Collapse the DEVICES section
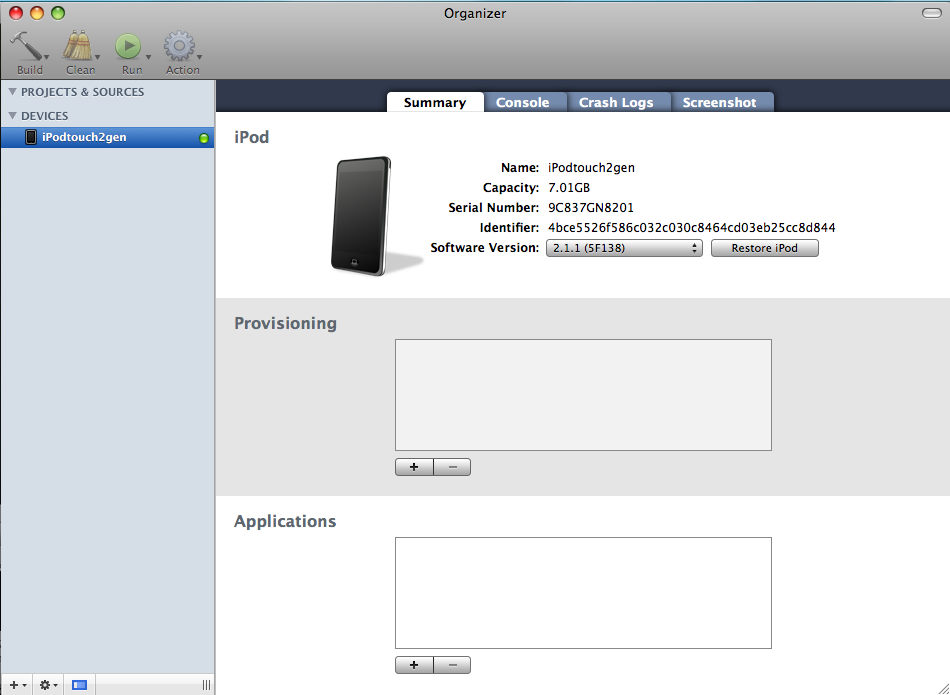The width and height of the screenshot is (950, 695). point(12,115)
